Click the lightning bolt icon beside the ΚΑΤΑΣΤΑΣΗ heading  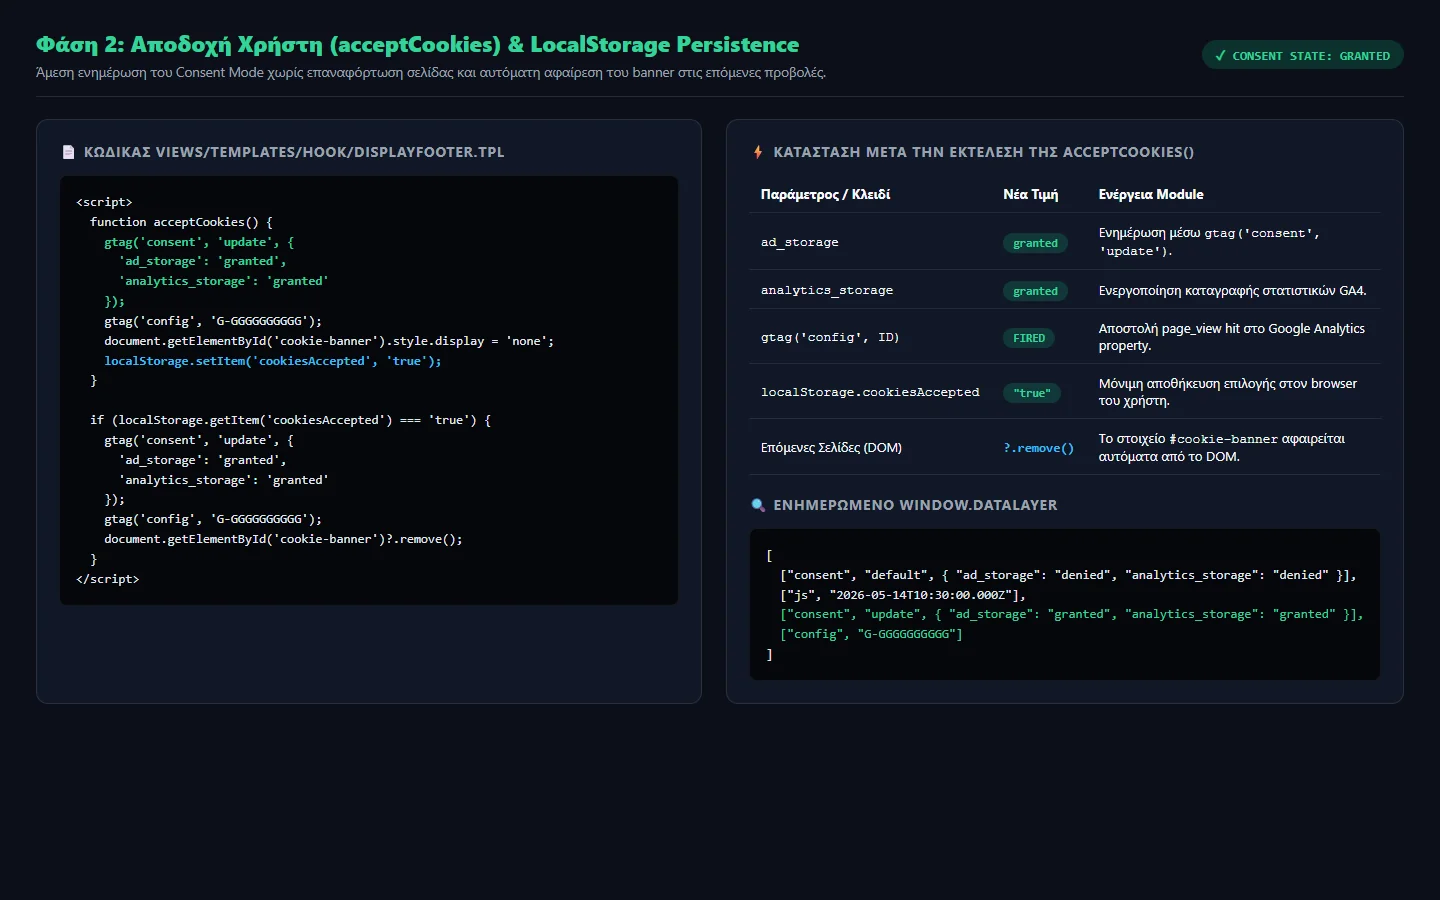pos(758,152)
